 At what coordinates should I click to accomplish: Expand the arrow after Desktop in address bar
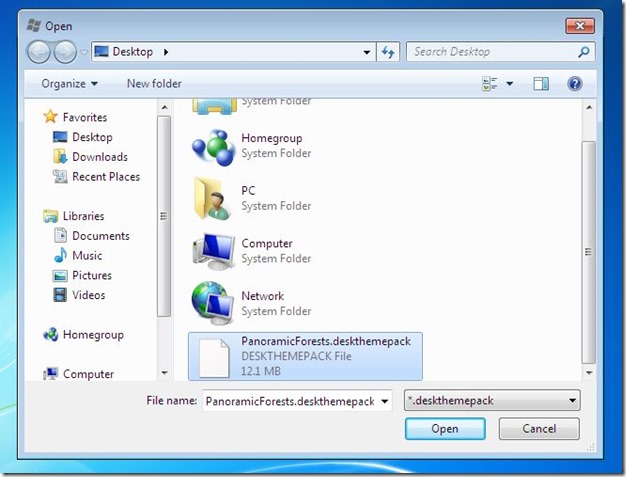pos(166,52)
